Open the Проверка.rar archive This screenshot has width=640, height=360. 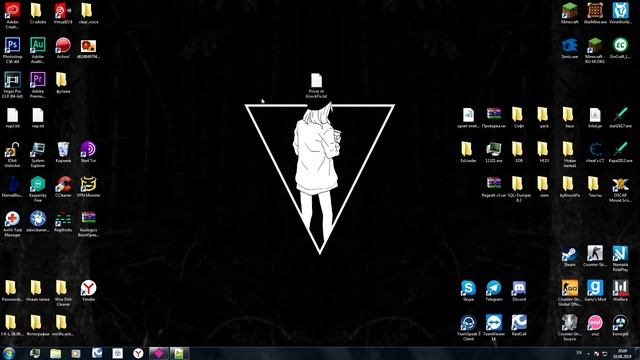[493, 117]
